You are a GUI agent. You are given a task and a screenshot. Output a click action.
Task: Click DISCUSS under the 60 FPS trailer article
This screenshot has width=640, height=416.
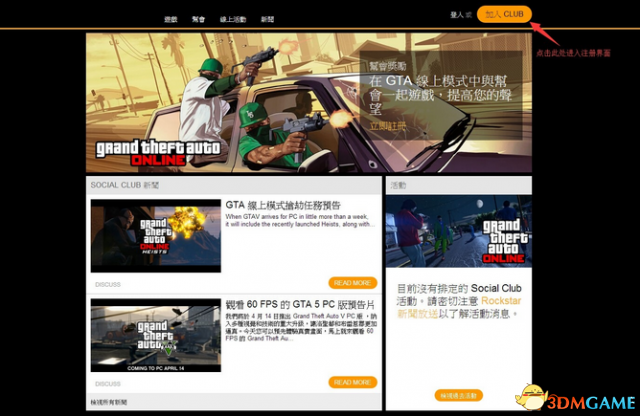(x=108, y=383)
